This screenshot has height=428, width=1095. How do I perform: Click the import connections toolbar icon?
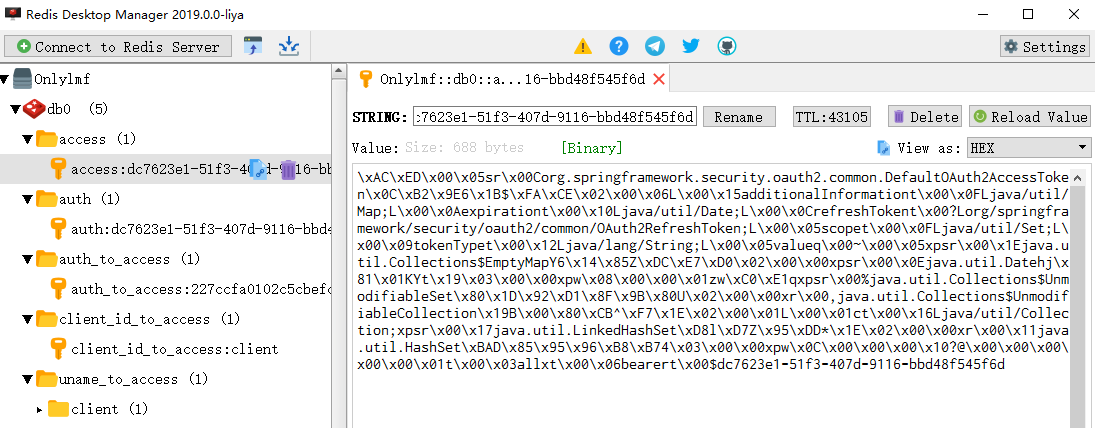click(253, 47)
